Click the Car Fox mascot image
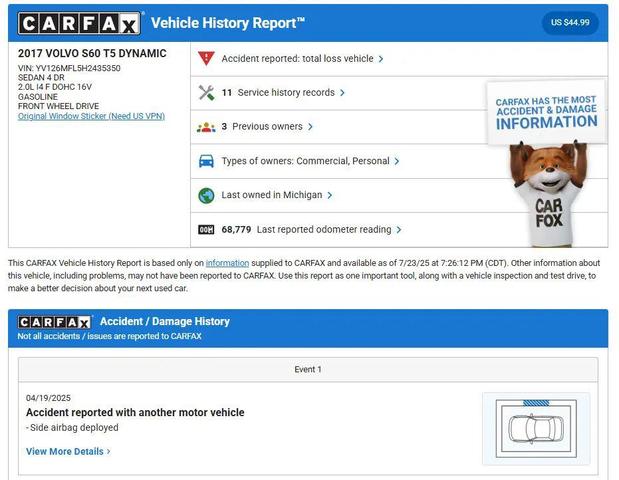Screen dimensions: 619x480 point(548,193)
